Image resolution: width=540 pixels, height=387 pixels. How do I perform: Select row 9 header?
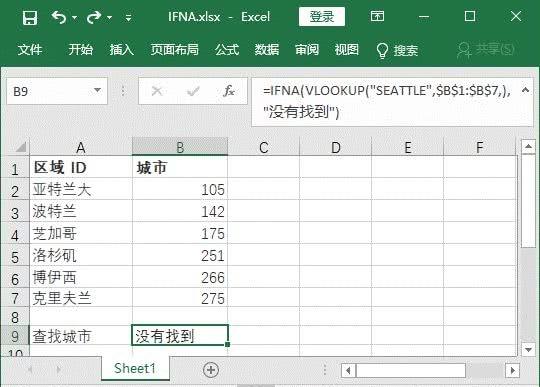[15, 336]
